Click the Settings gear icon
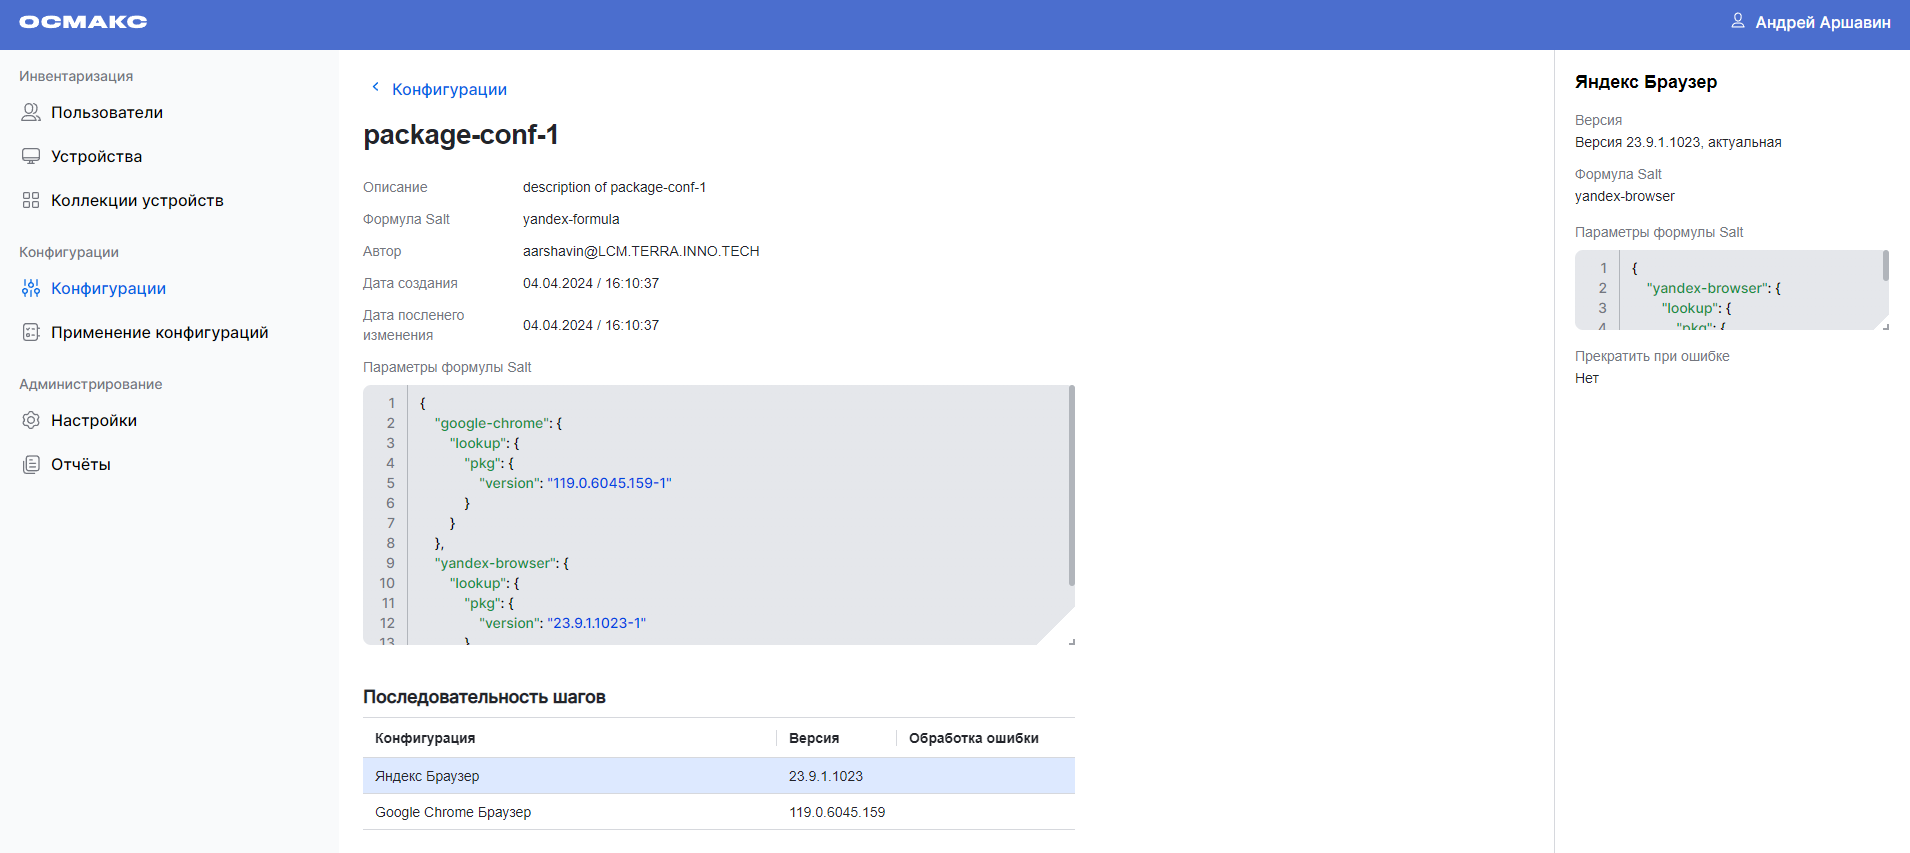 (x=31, y=420)
